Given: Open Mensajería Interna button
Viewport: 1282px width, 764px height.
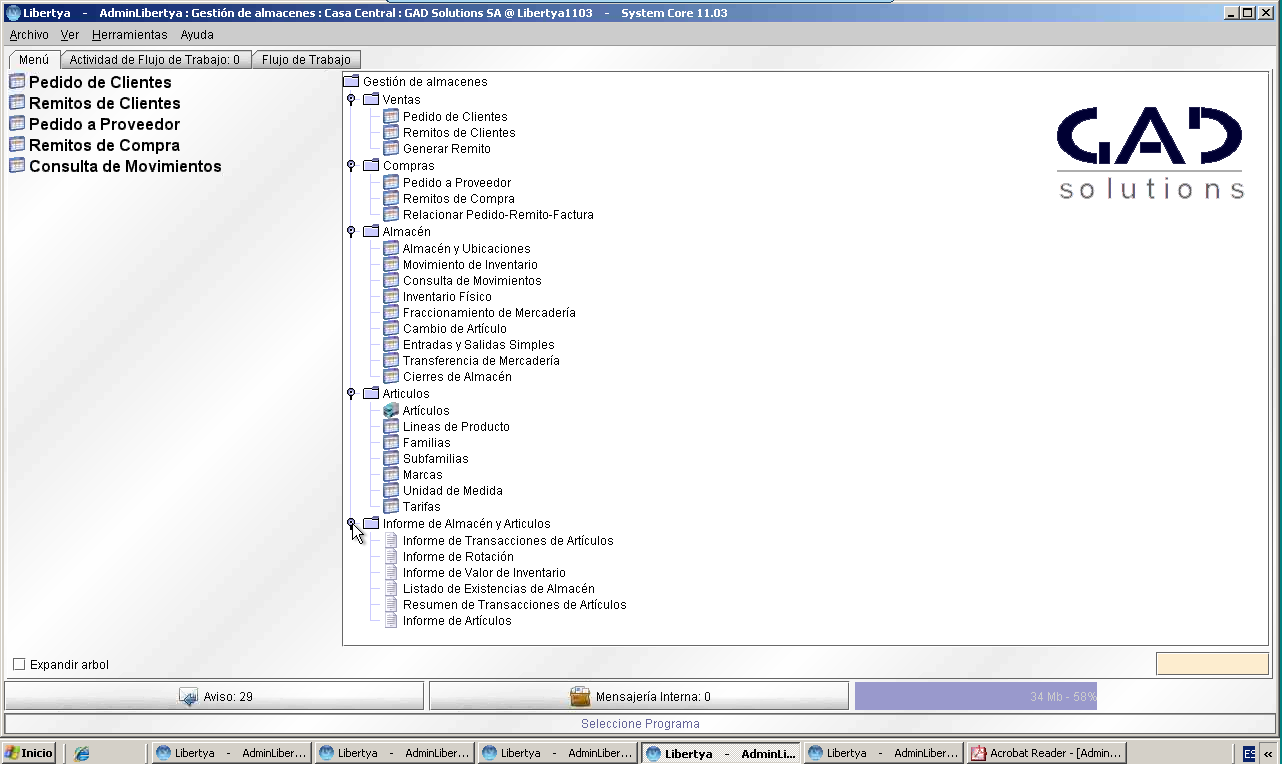Looking at the screenshot, I should [639, 697].
